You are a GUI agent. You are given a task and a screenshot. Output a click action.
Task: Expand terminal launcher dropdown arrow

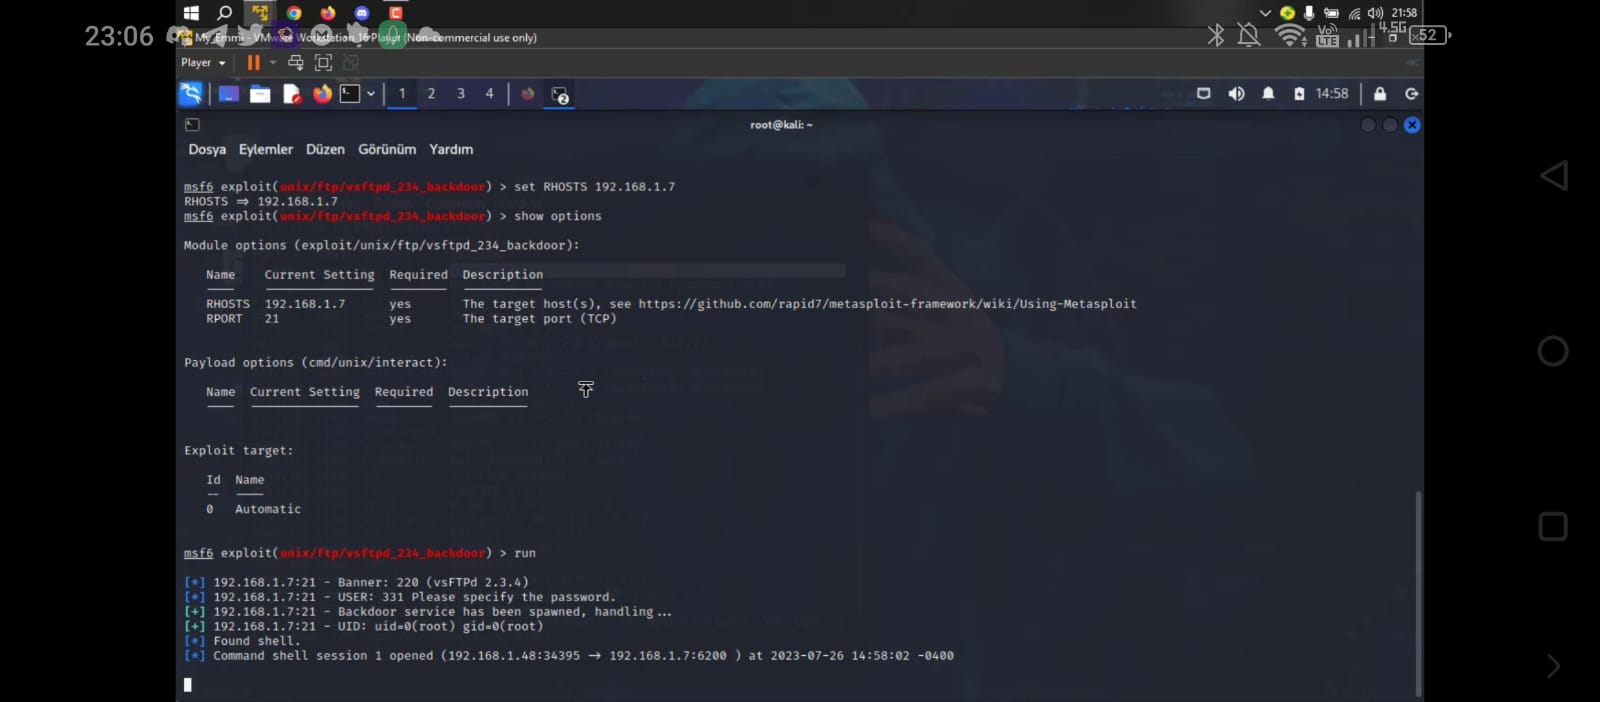(371, 94)
